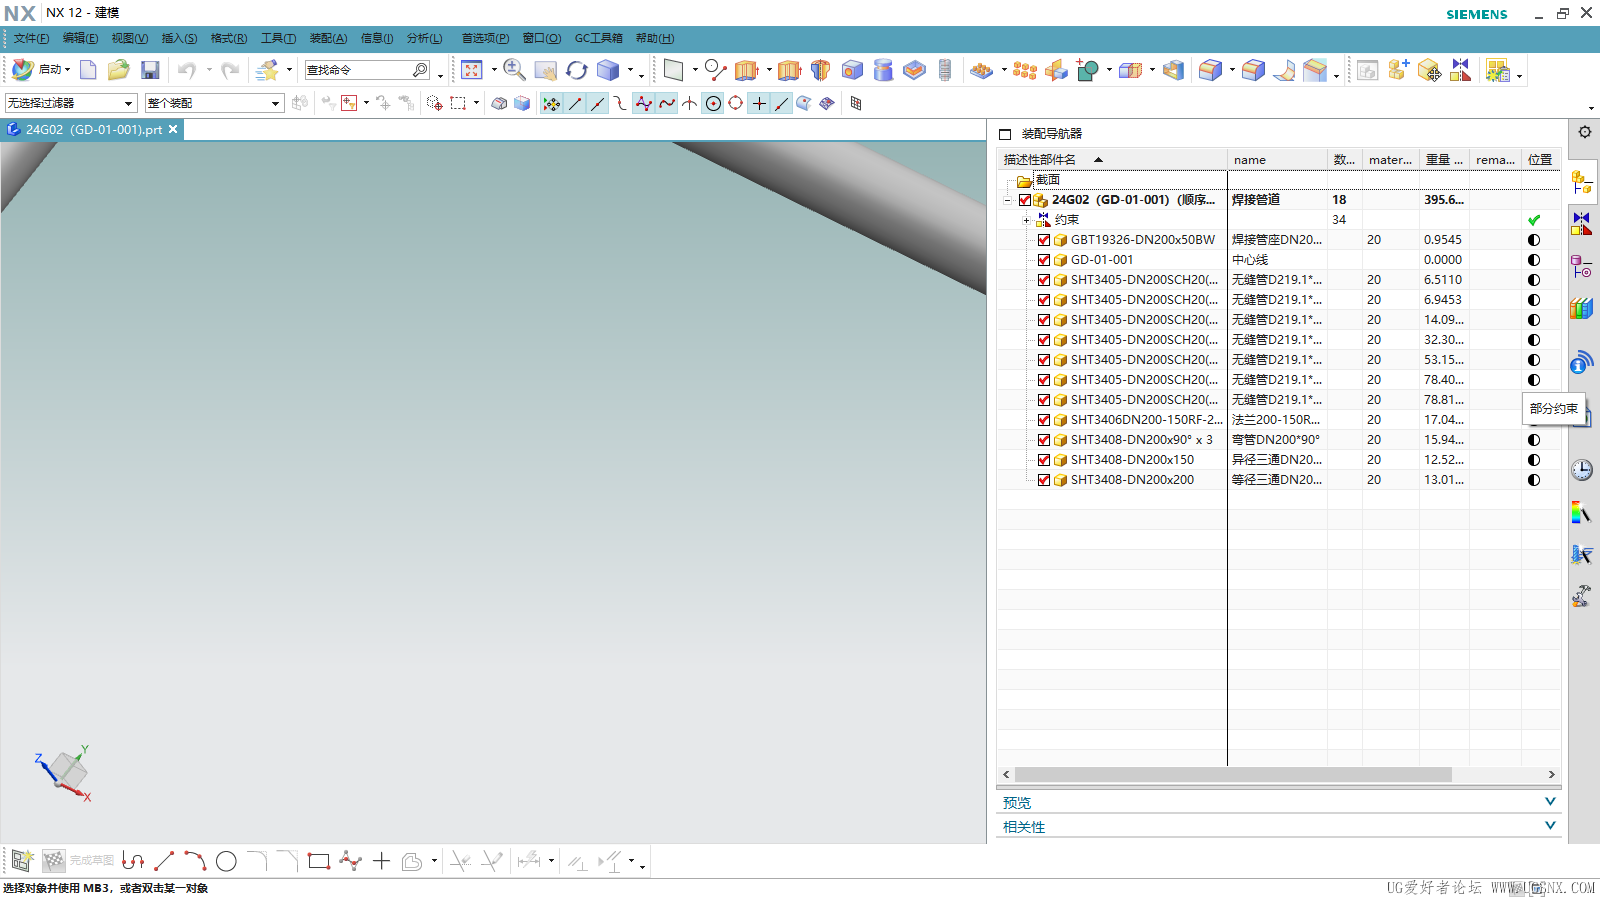Click the 位置 column header
This screenshot has width=1600, height=900.
pos(1540,160)
